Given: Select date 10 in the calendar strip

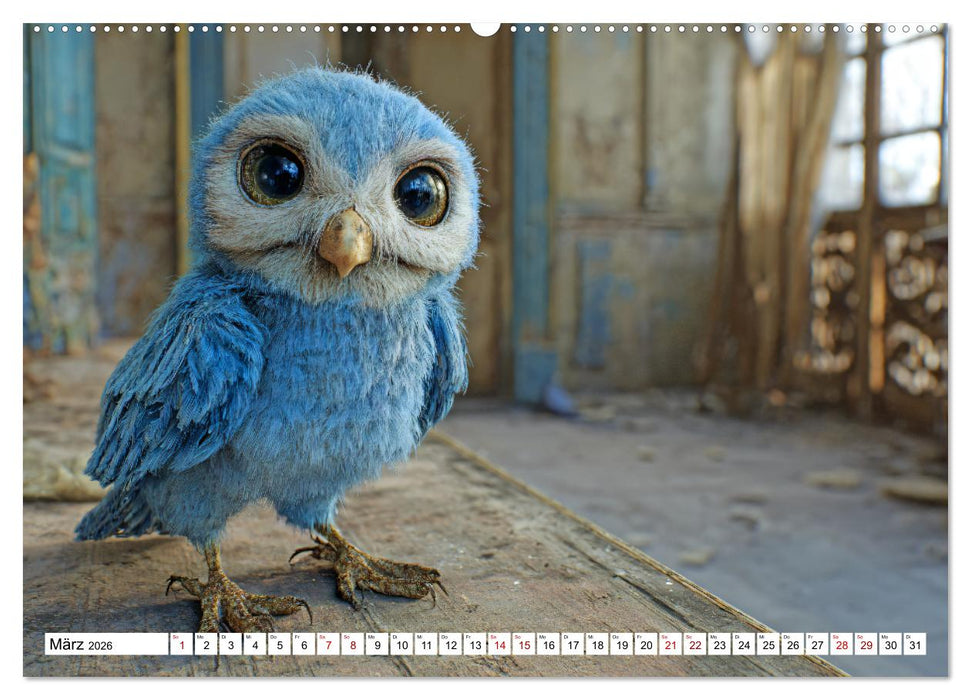Looking at the screenshot, I should pyautogui.click(x=401, y=644).
